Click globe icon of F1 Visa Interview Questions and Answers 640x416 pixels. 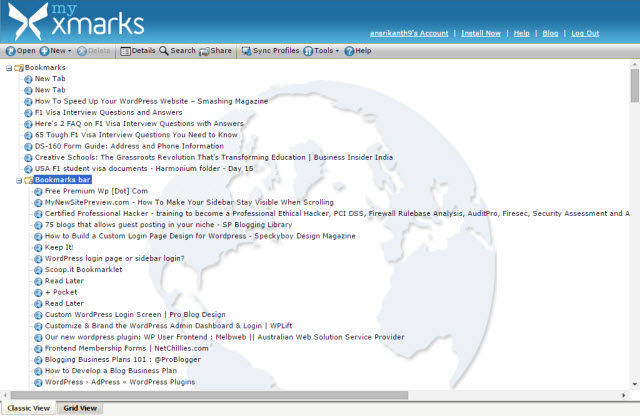point(28,113)
